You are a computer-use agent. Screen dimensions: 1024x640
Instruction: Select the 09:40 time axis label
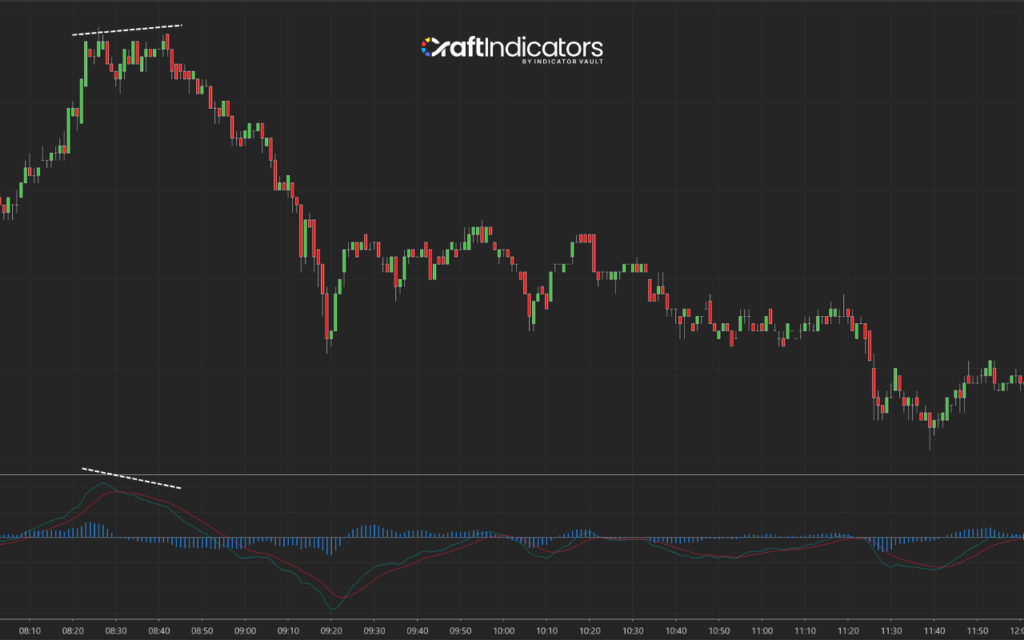click(x=417, y=631)
